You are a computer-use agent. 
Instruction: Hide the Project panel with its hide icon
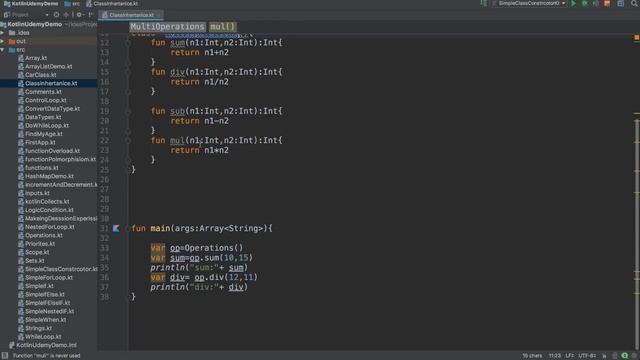click(x=91, y=15)
